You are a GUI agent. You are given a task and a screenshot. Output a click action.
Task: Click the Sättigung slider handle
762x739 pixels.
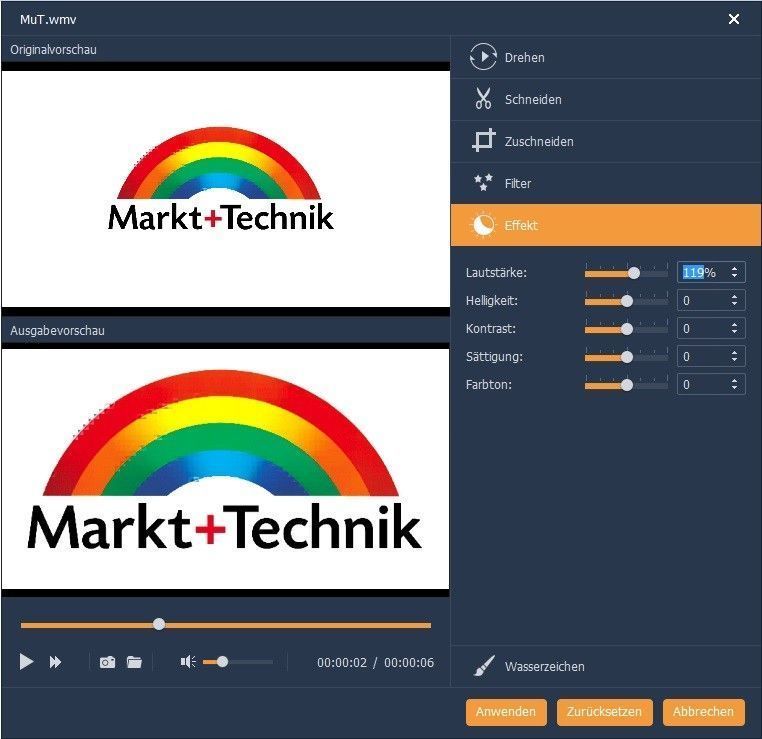[x=627, y=358]
